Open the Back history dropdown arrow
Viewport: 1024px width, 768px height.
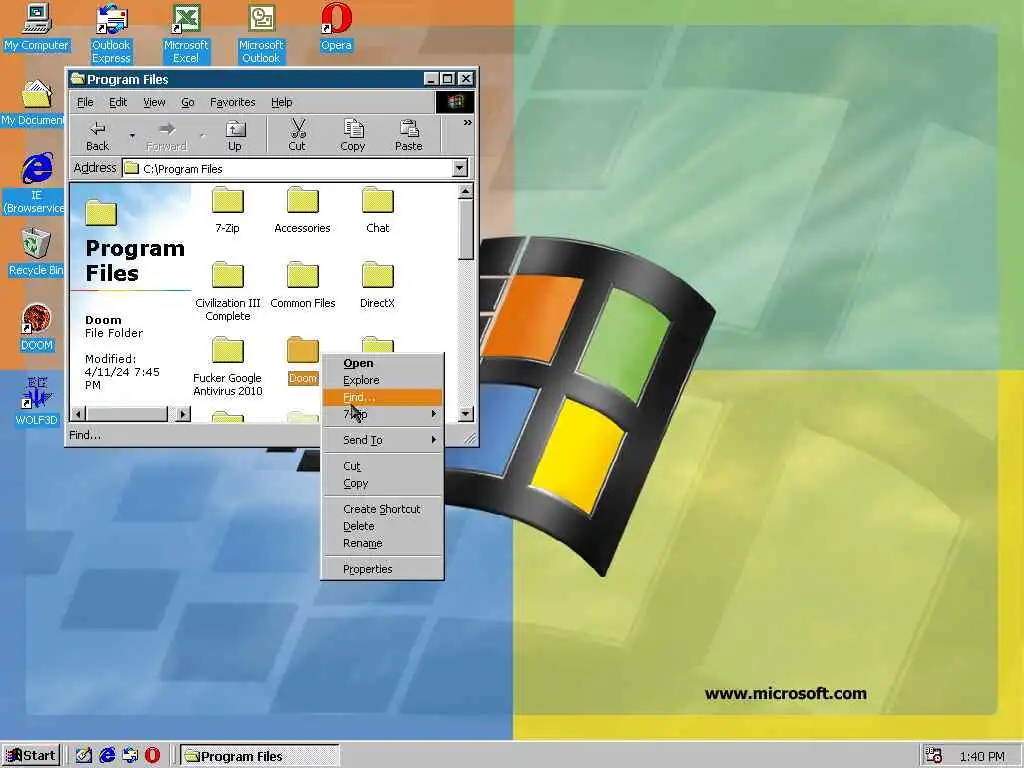[132, 136]
